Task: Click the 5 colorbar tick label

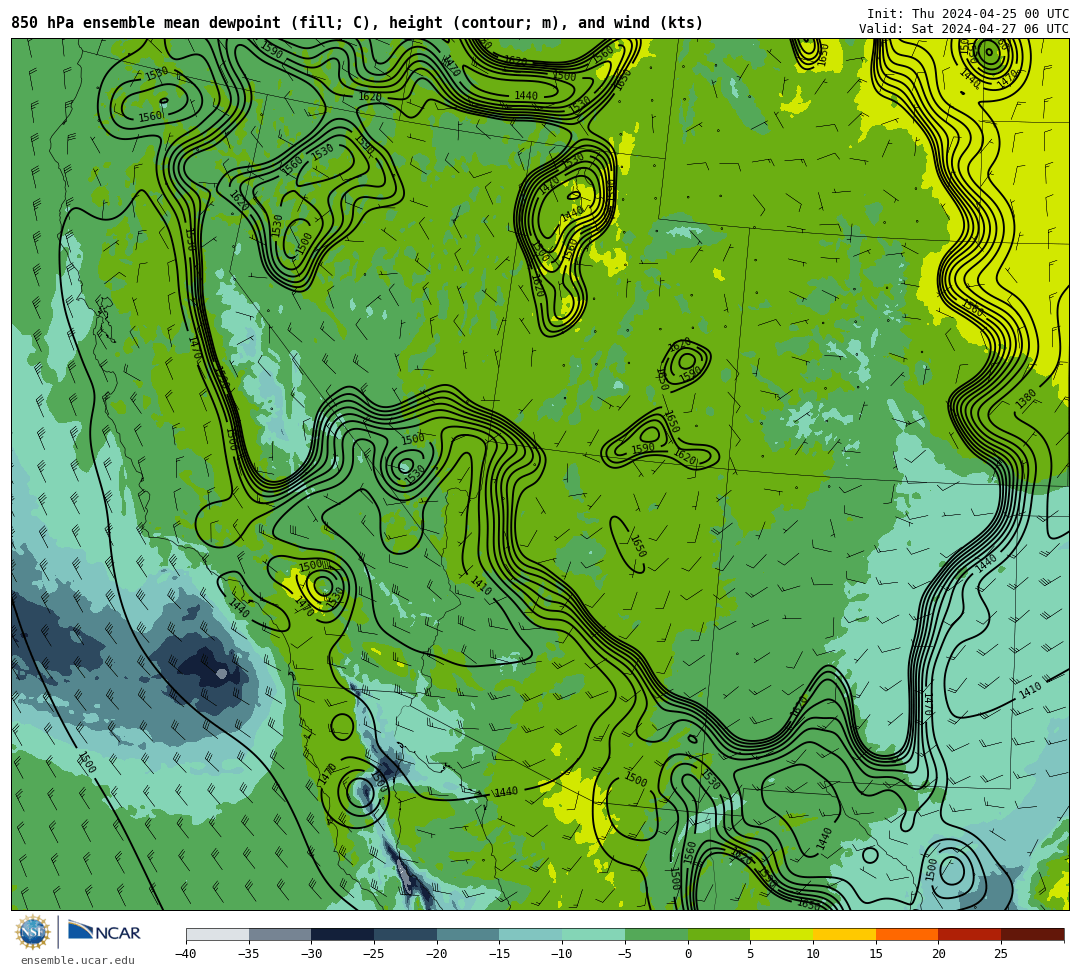Action: pos(750,954)
